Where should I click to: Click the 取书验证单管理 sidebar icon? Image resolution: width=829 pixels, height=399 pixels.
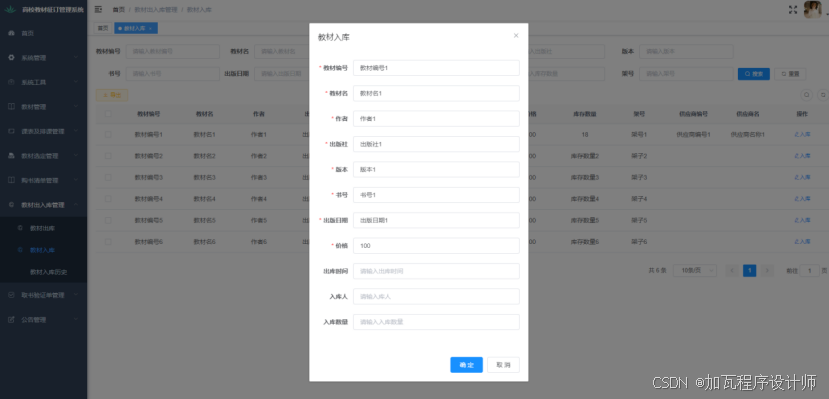[11, 295]
